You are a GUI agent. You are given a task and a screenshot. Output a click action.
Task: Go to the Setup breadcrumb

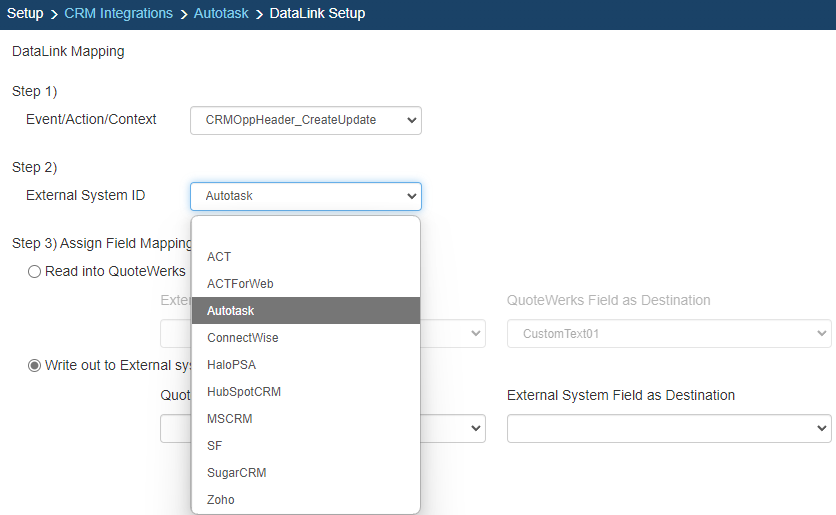[25, 14]
